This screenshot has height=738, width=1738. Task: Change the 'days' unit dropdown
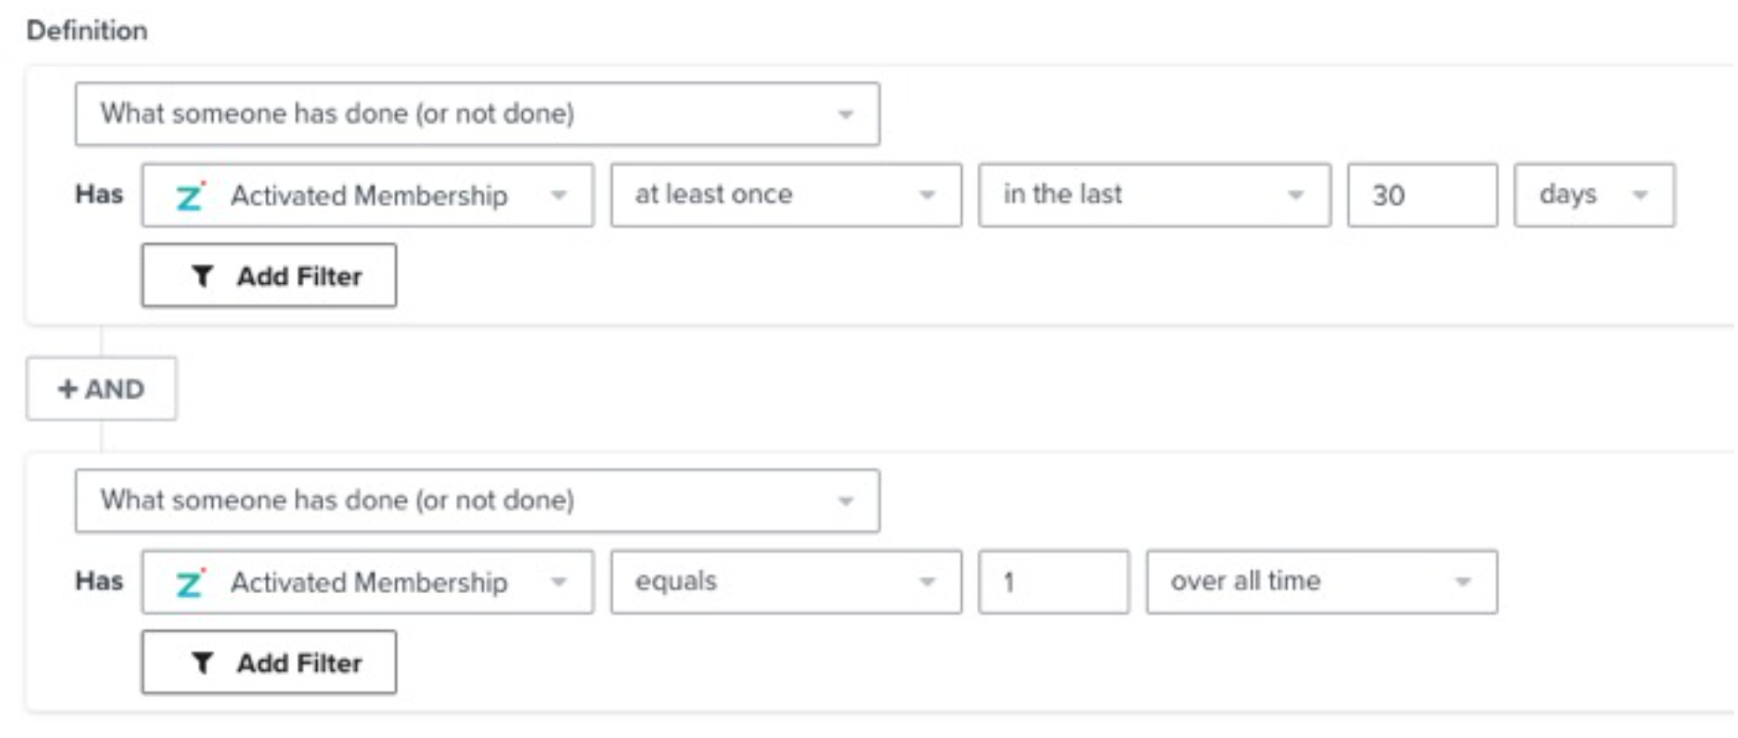pos(1593,196)
